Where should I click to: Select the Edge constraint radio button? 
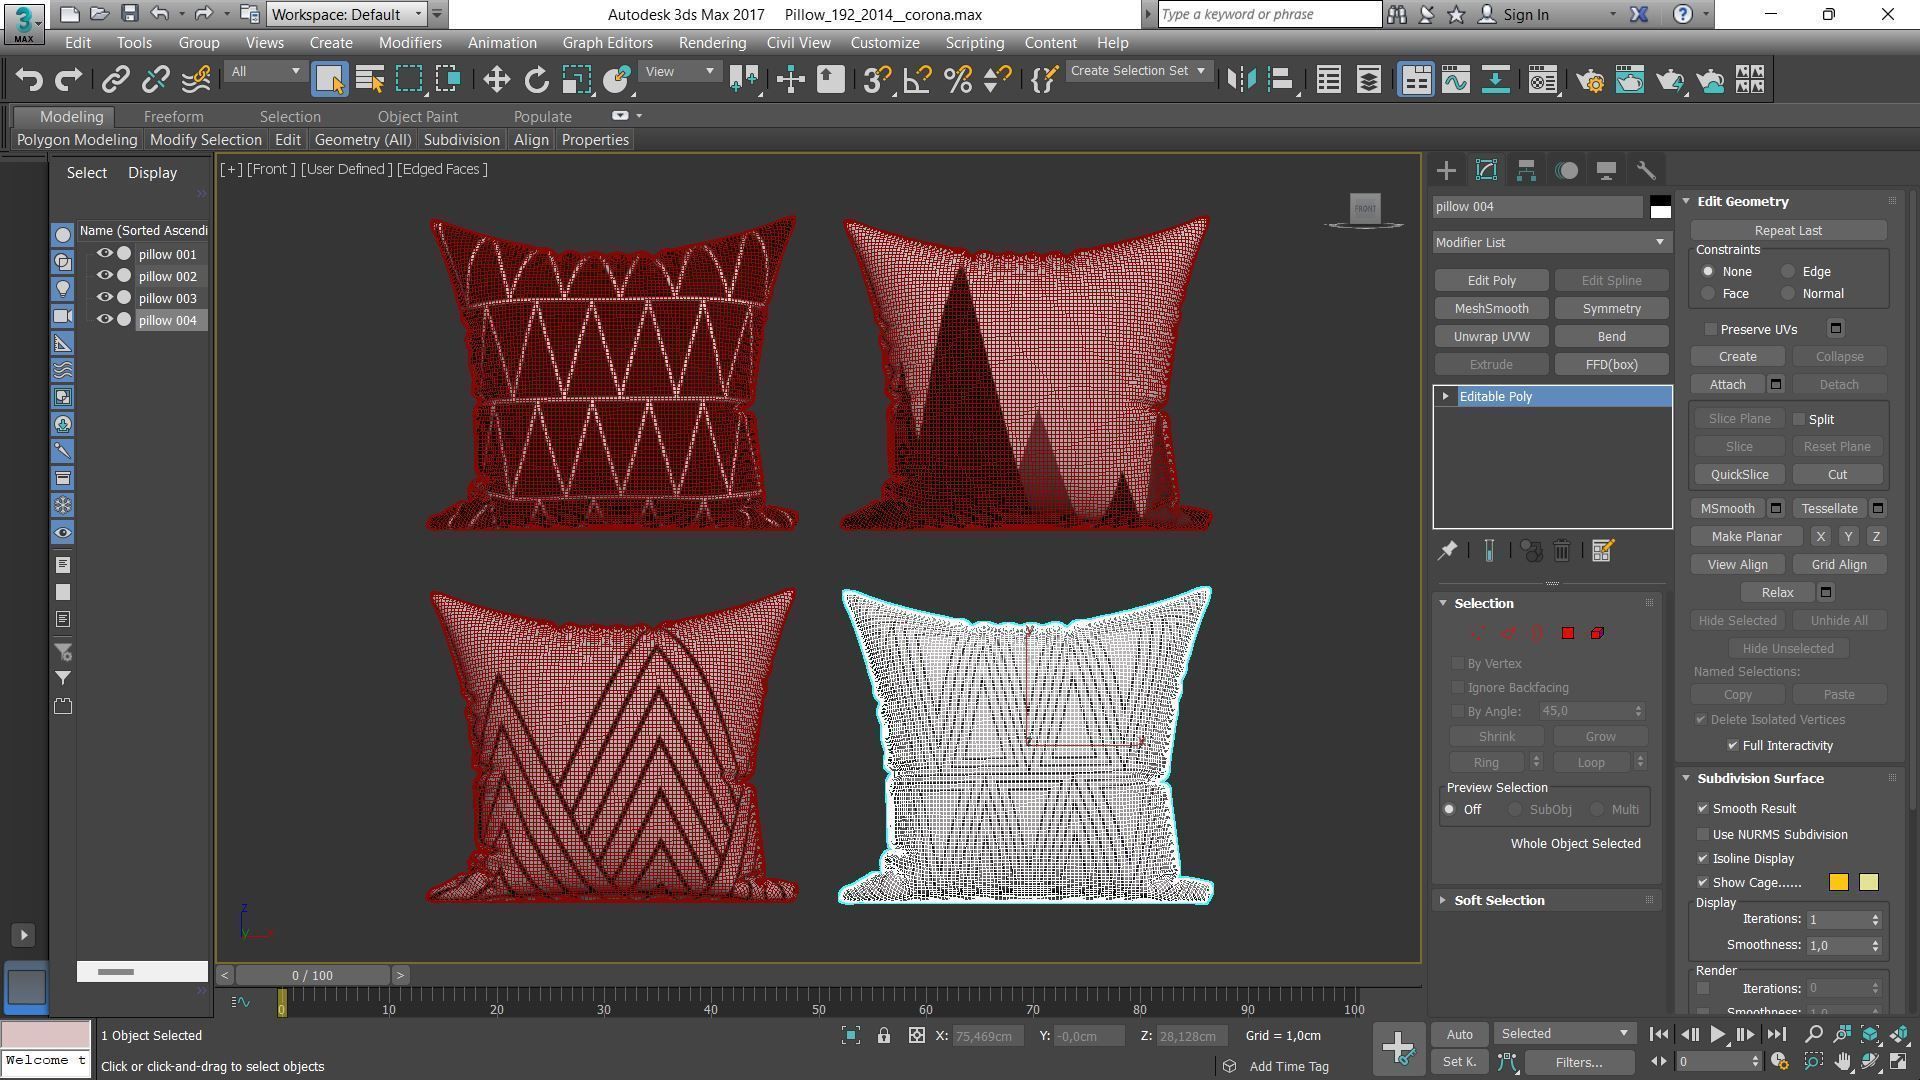click(x=1789, y=272)
